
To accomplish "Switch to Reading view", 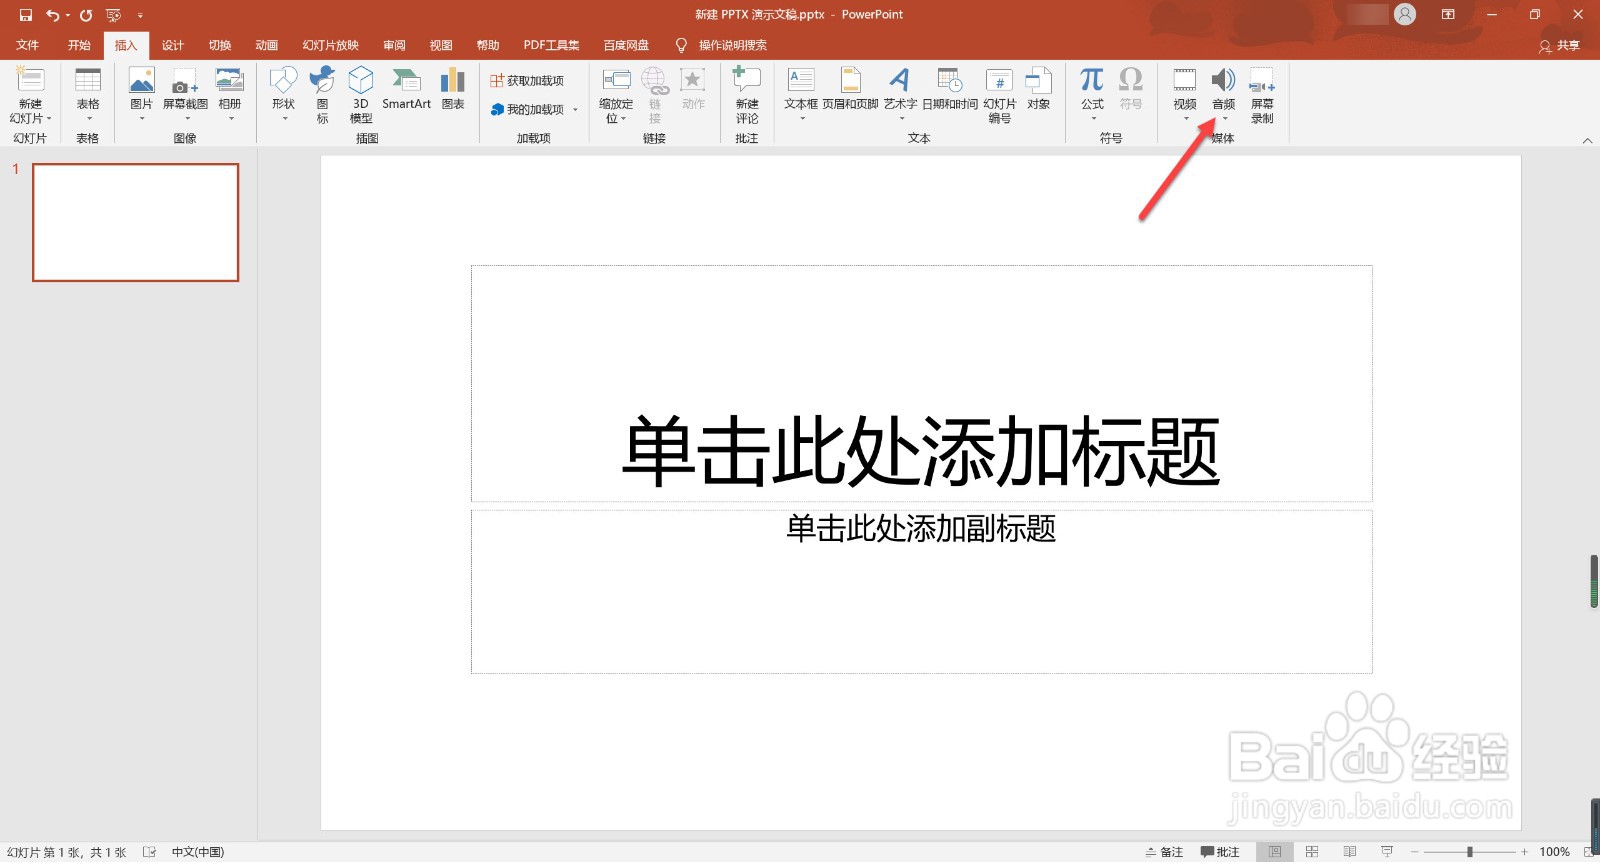I will pyautogui.click(x=1350, y=852).
